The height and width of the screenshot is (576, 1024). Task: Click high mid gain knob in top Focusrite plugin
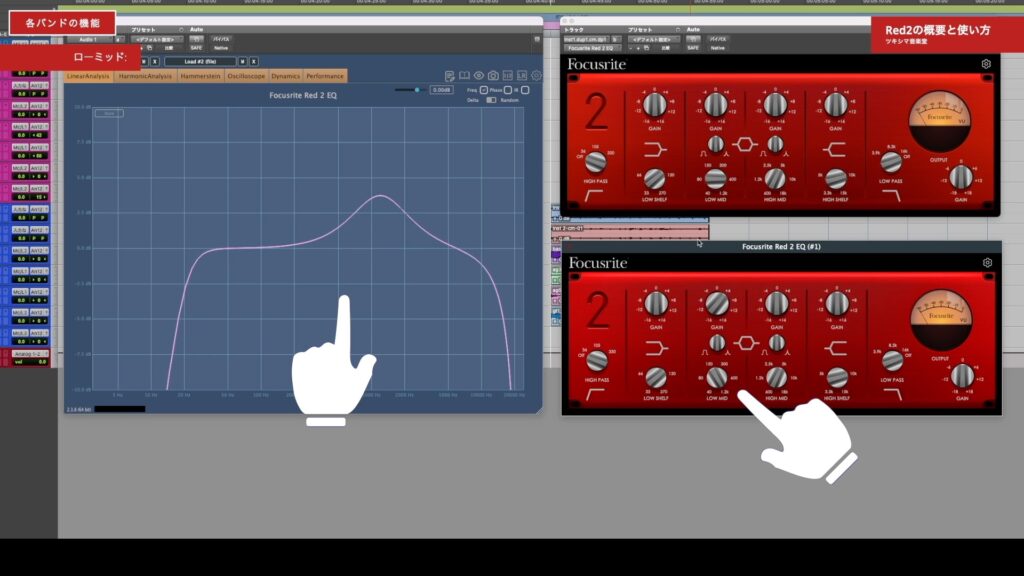(x=775, y=105)
